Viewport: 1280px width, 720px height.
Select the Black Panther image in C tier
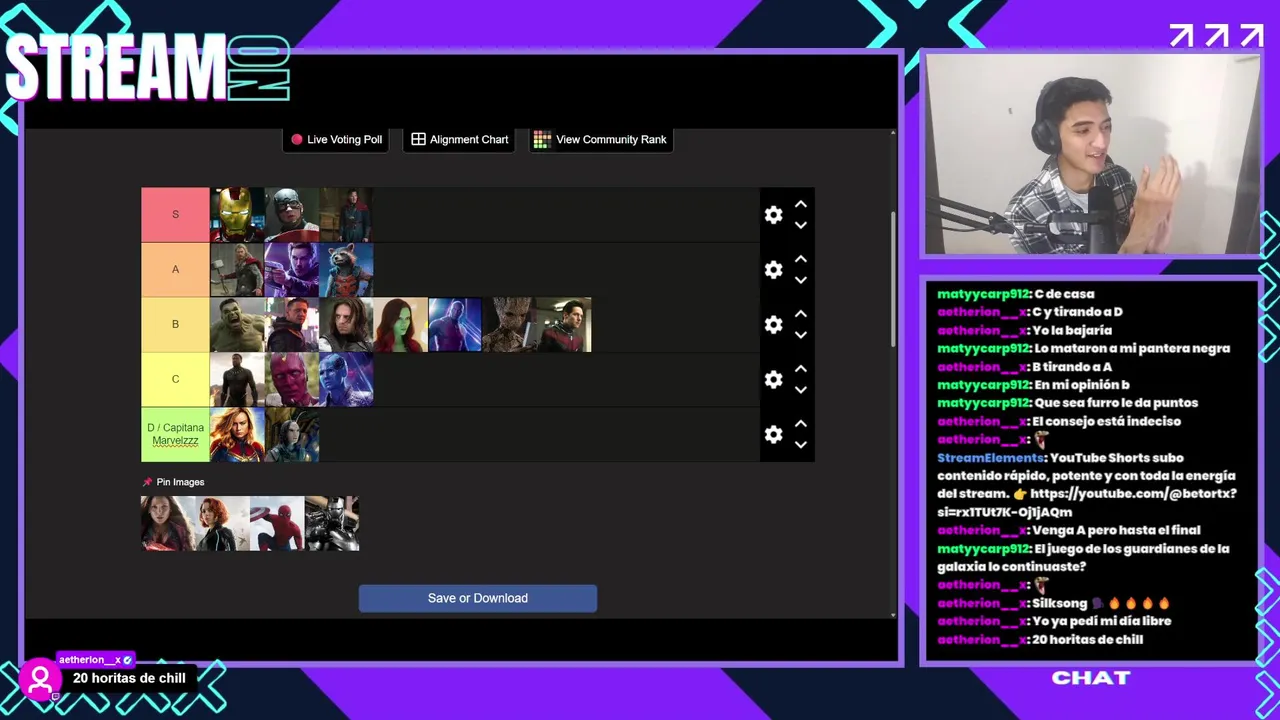click(237, 380)
